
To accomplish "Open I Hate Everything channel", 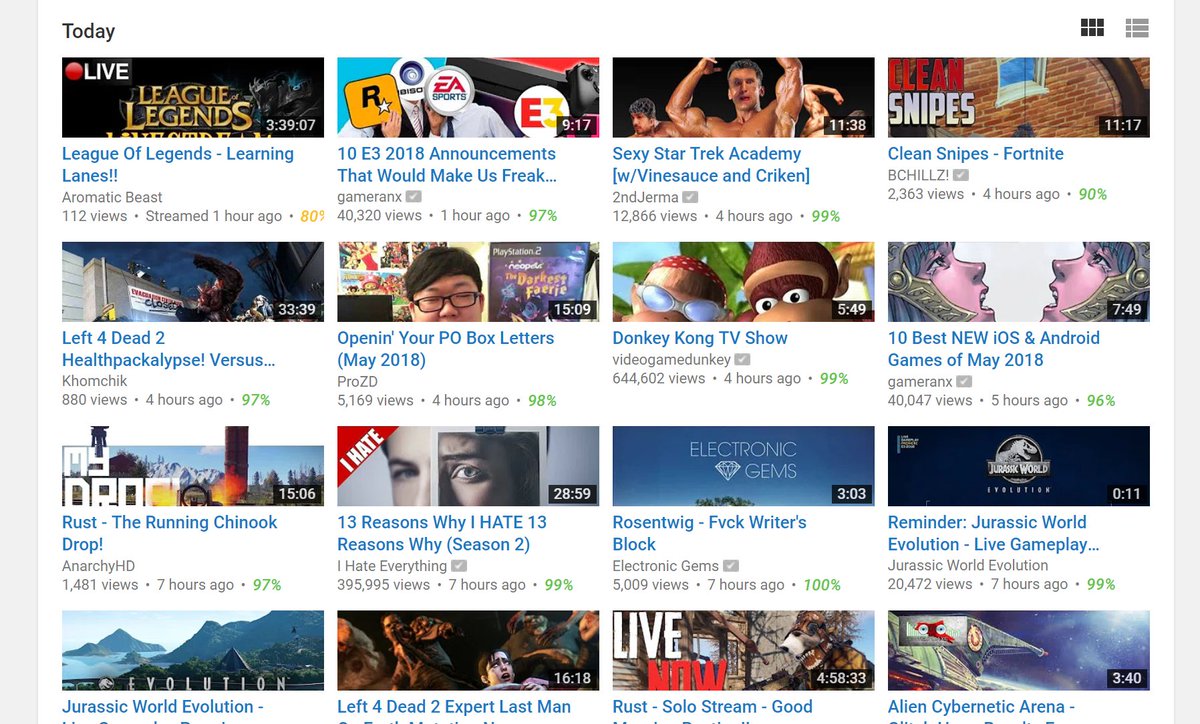I will point(392,566).
